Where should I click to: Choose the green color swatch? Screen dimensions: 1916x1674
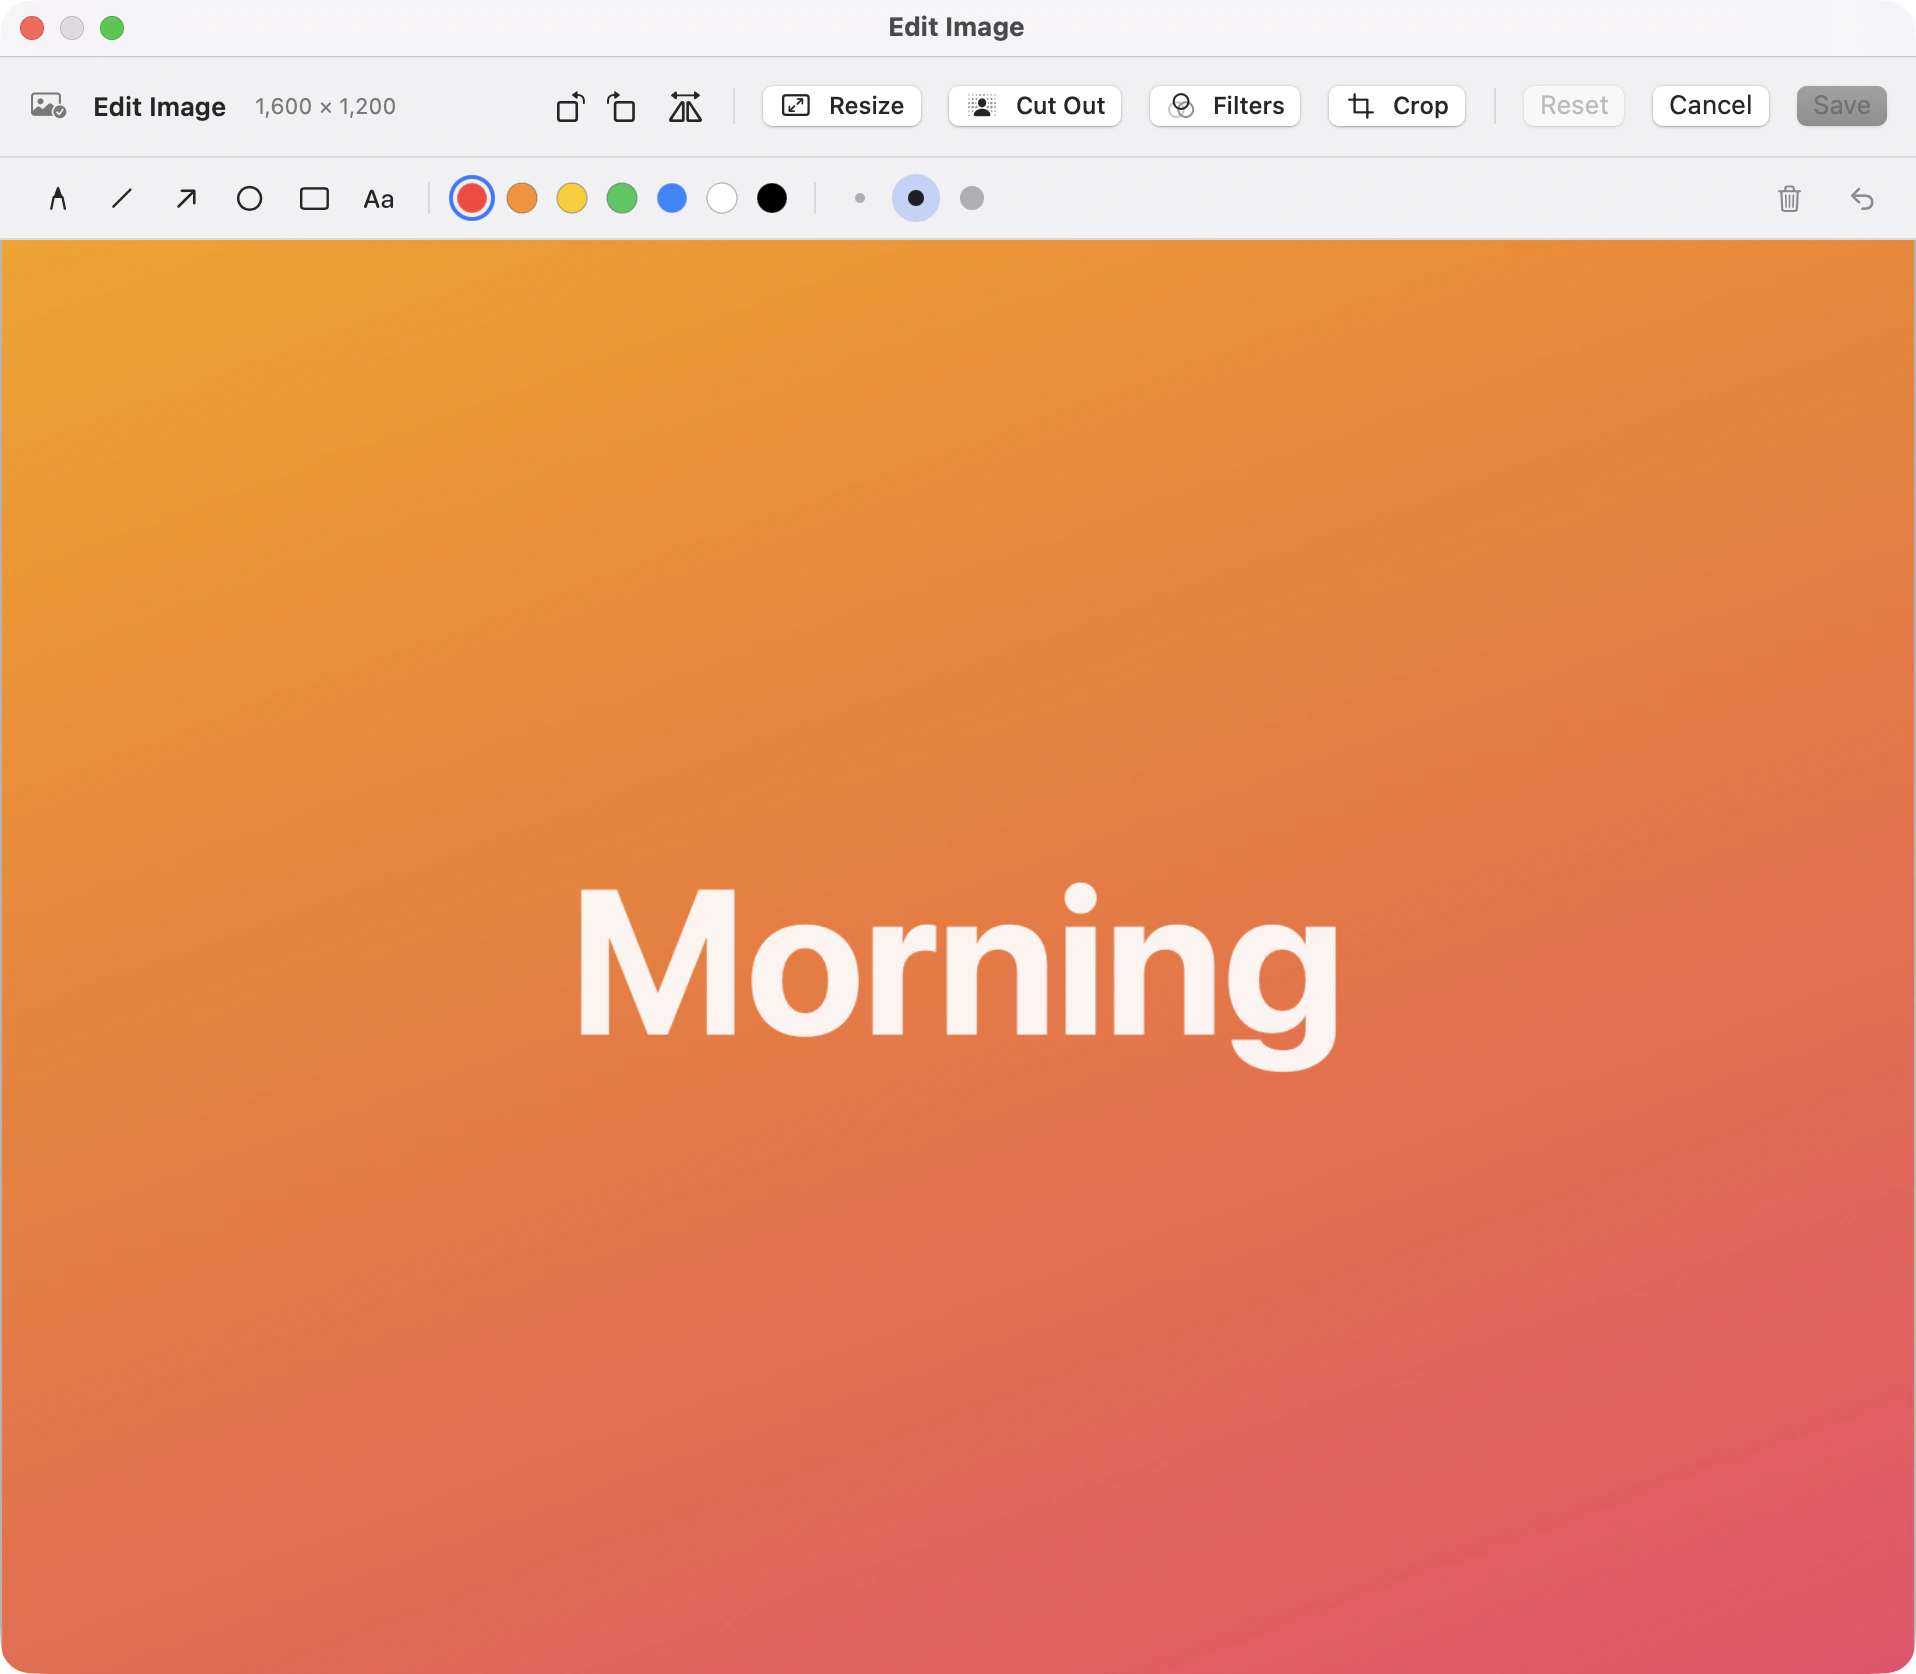coord(622,198)
